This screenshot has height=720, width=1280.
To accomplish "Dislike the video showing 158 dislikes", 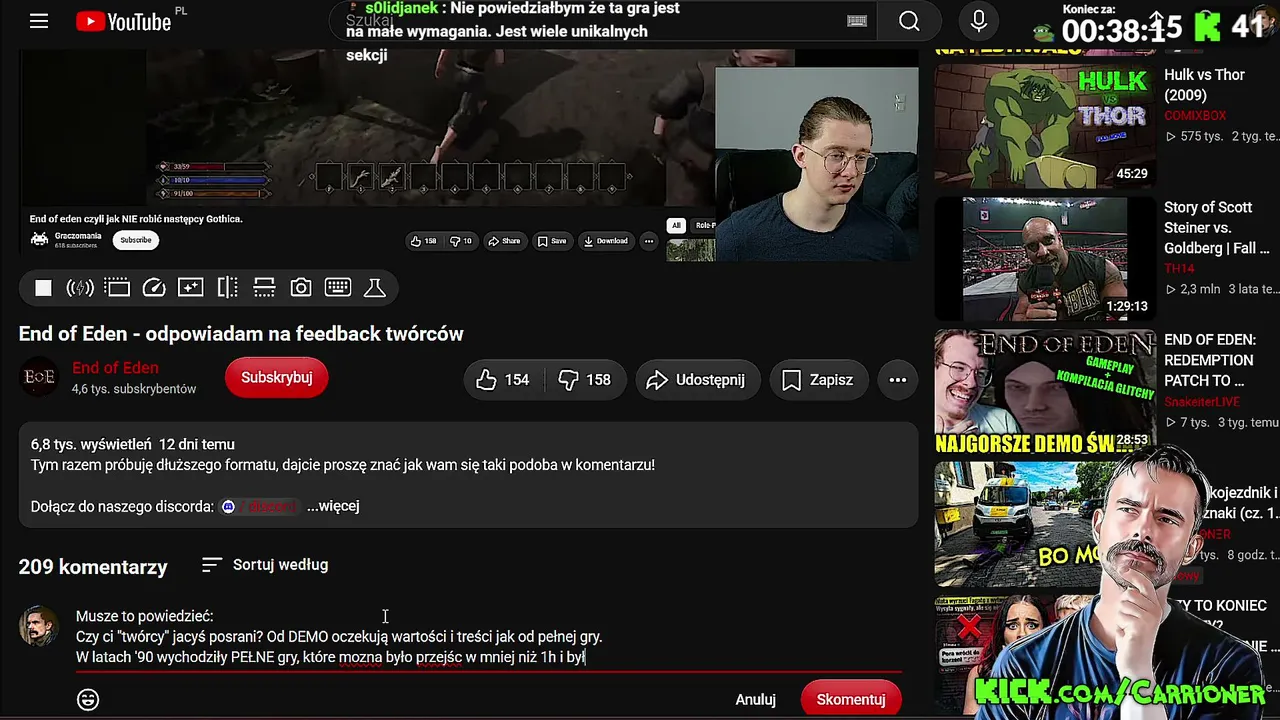I will click(x=584, y=380).
